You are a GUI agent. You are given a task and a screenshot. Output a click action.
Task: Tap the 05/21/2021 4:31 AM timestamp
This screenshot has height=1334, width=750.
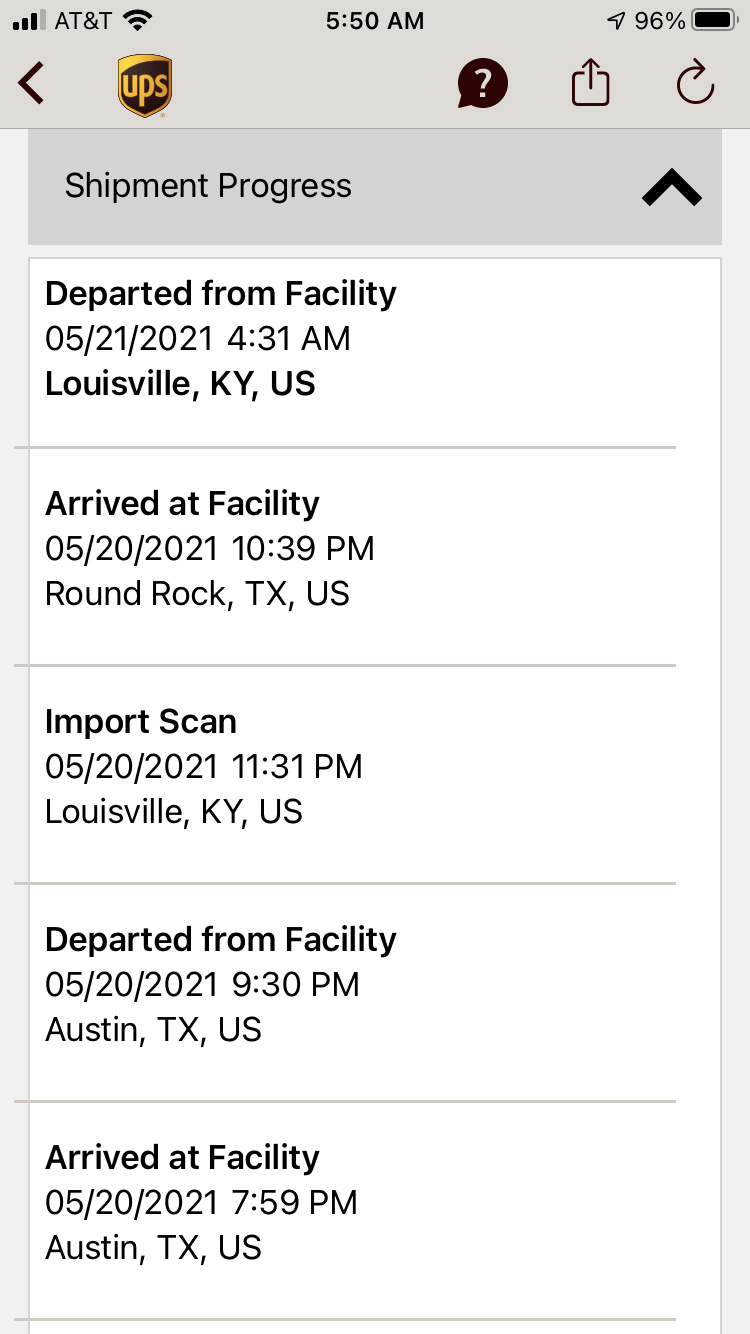coord(198,339)
